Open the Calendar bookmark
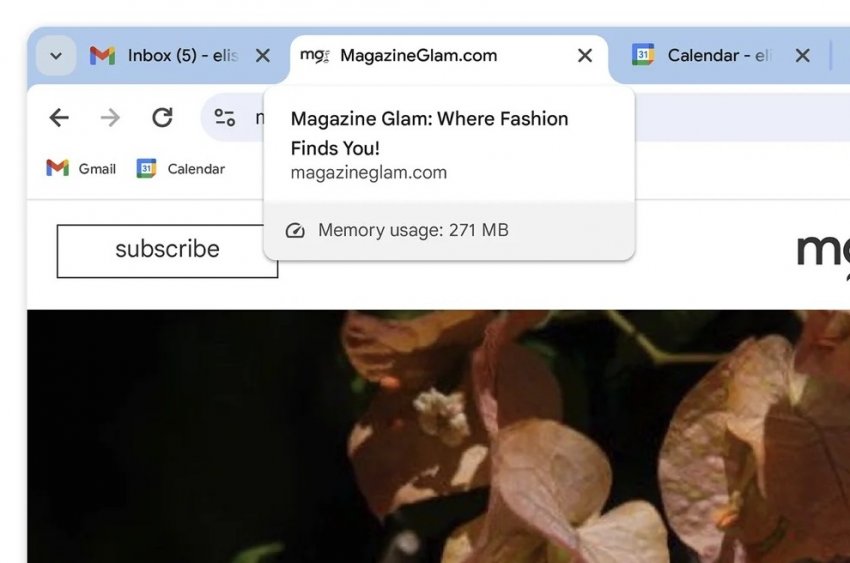This screenshot has width=850, height=563. pos(181,169)
